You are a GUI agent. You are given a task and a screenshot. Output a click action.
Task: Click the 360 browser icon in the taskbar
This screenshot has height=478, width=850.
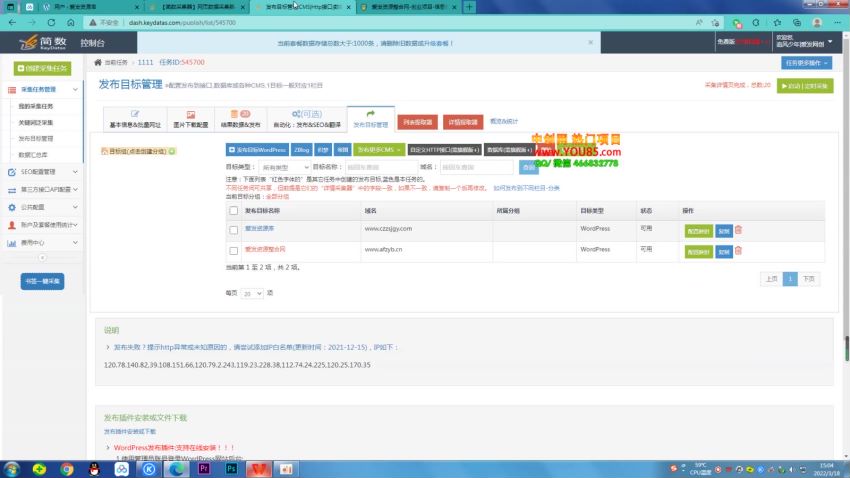[39, 469]
